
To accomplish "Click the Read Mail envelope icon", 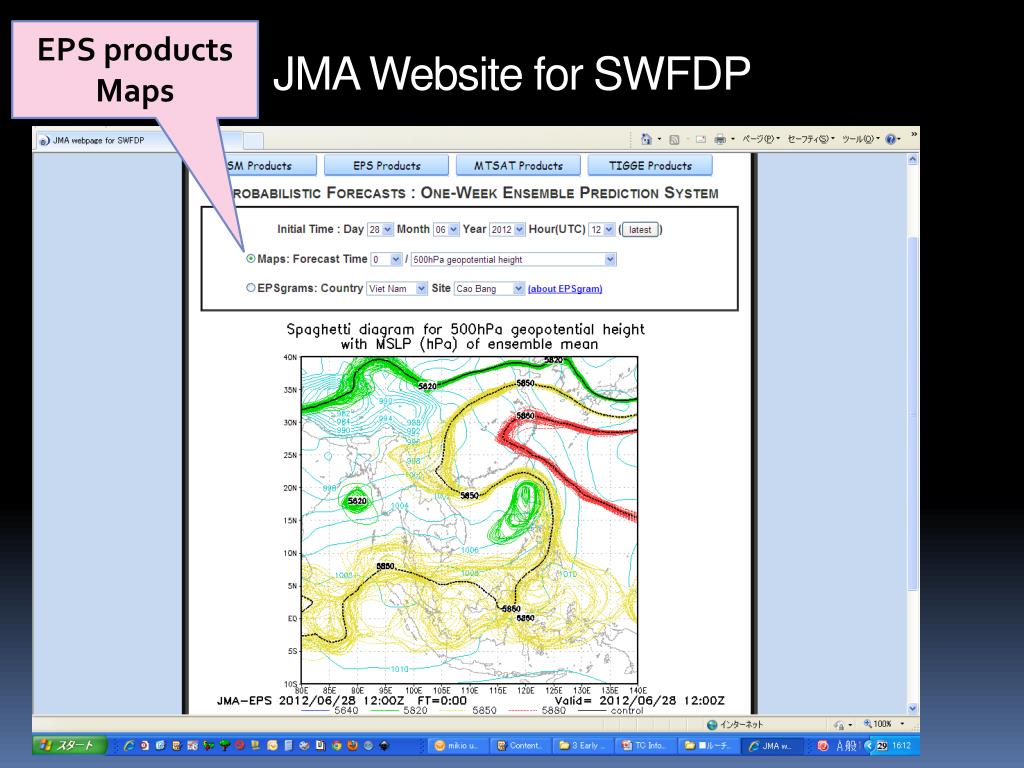I will pyautogui.click(x=701, y=139).
